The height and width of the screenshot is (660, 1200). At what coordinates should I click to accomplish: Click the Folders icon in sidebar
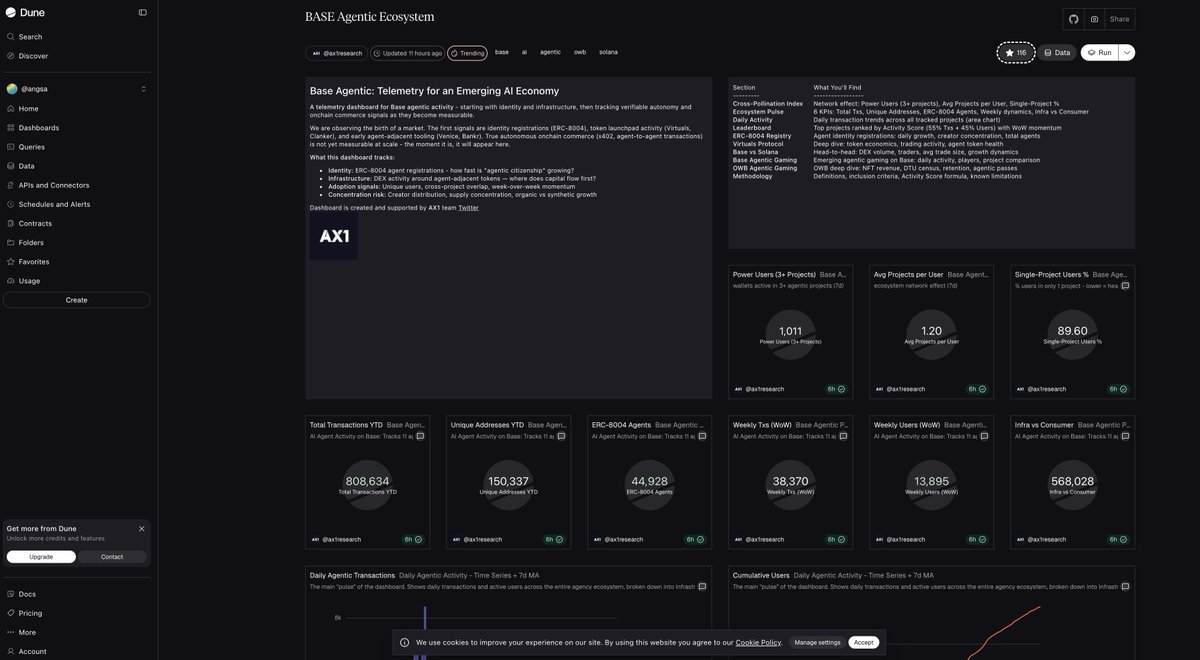click(11, 243)
